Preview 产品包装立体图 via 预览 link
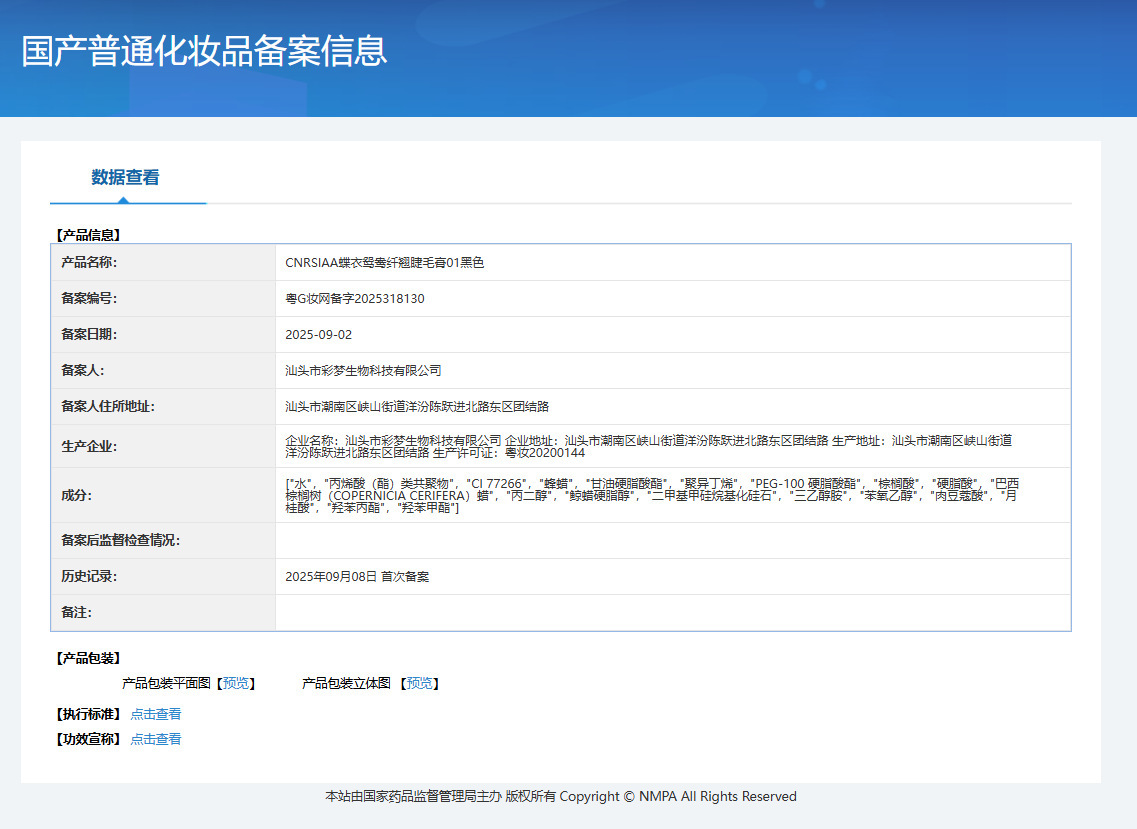Image resolution: width=1137 pixels, height=829 pixels. [419, 683]
